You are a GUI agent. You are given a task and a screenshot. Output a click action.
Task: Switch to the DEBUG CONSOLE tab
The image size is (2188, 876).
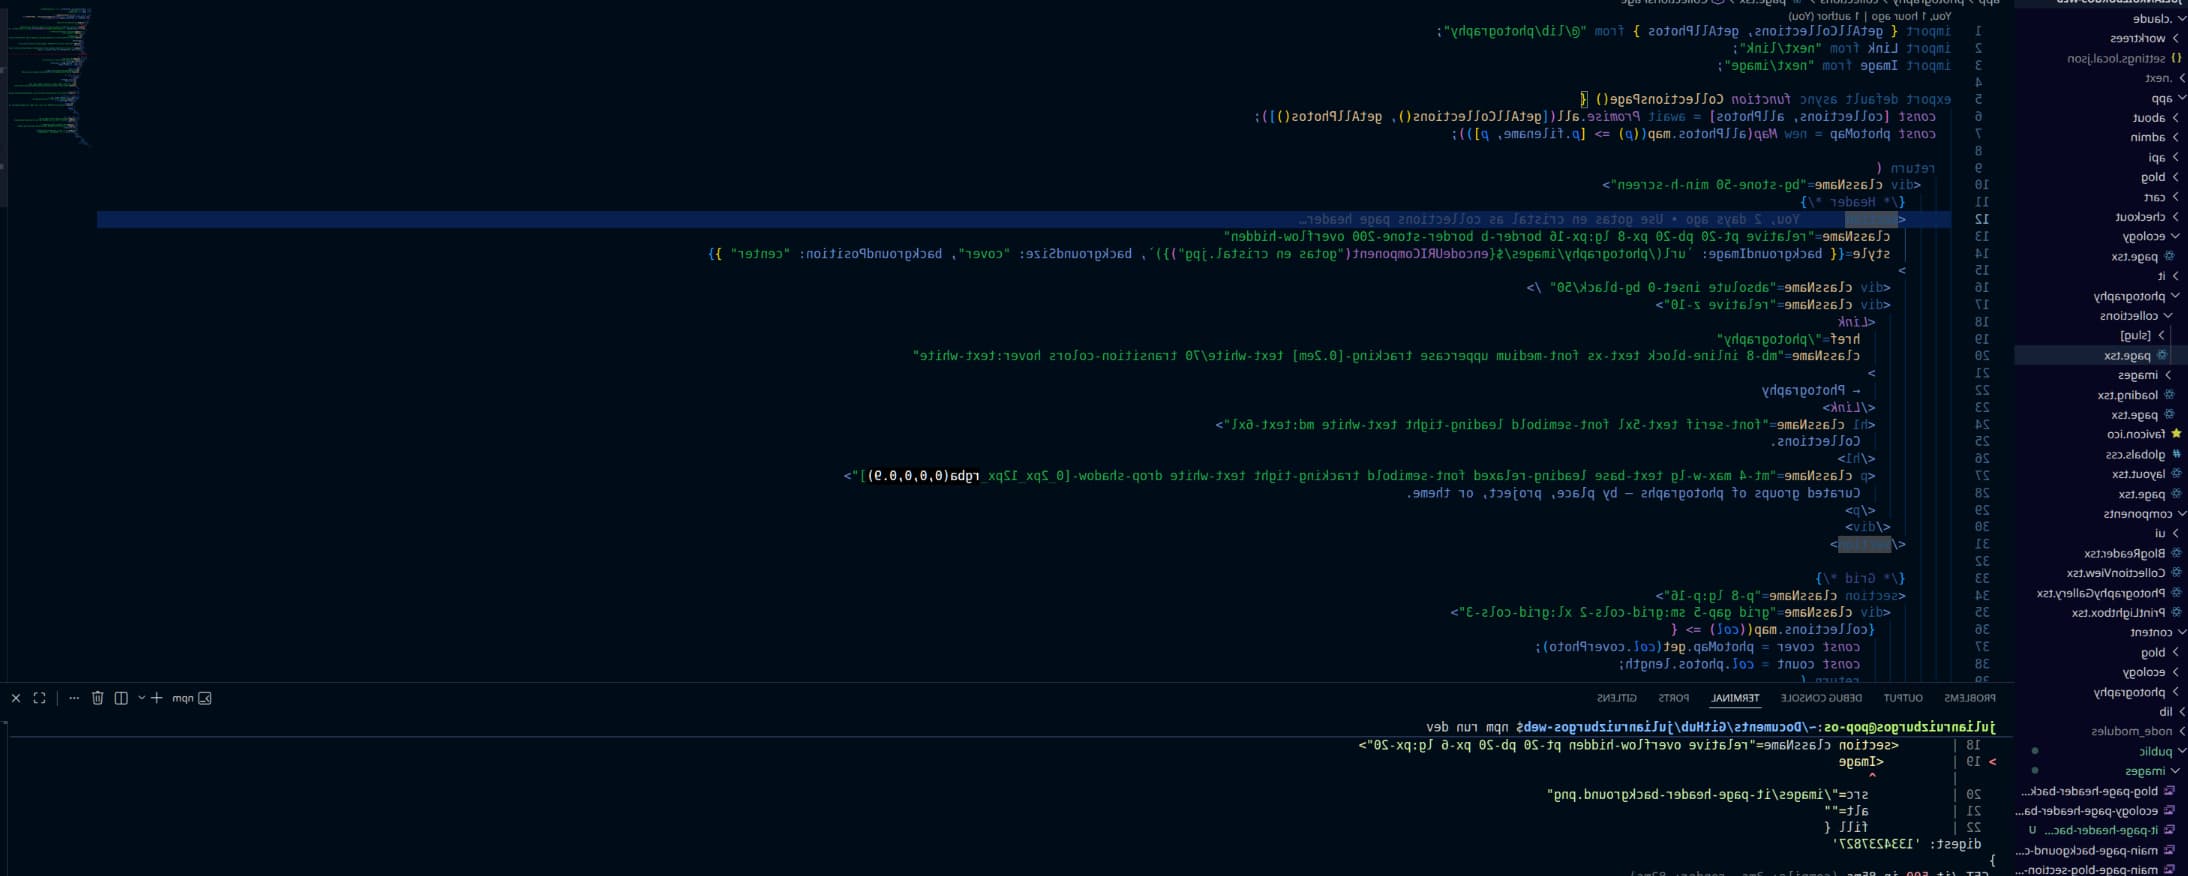(1821, 698)
